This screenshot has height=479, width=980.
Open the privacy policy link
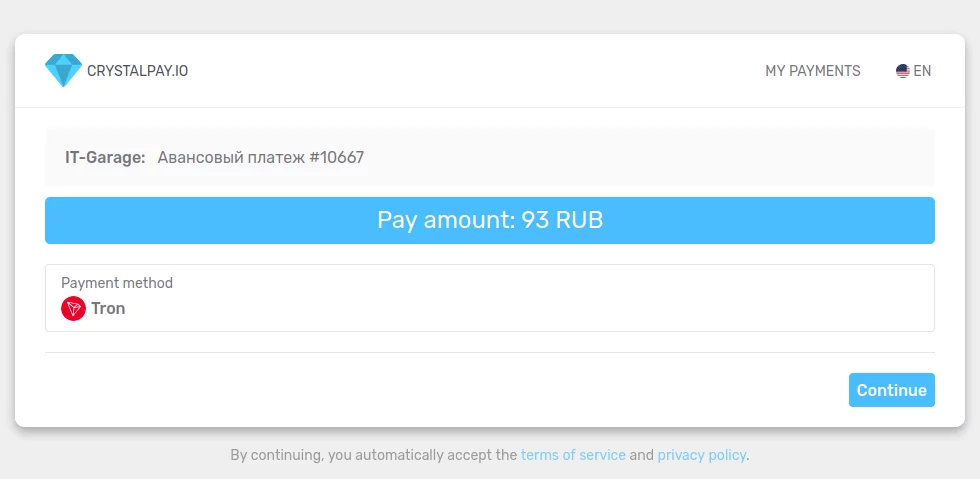[701, 455]
